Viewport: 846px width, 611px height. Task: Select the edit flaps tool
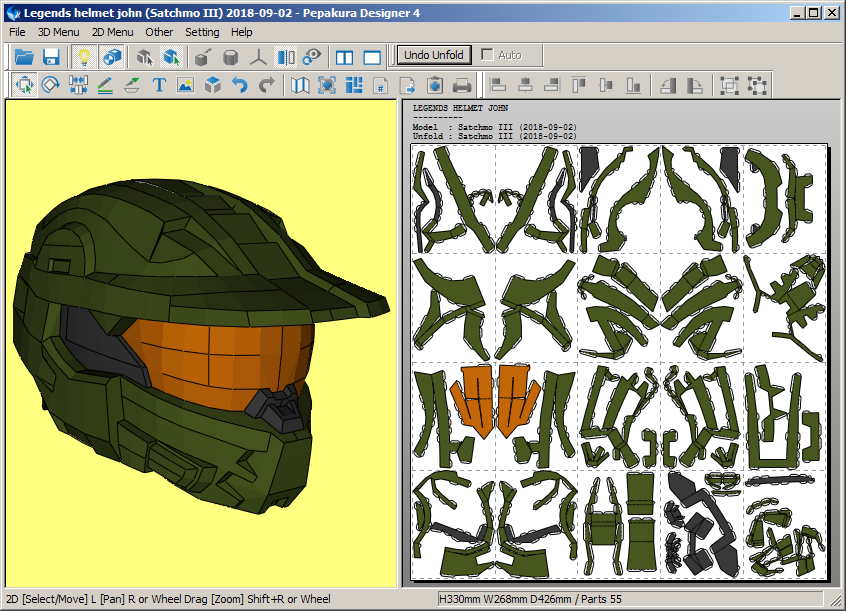(x=132, y=85)
